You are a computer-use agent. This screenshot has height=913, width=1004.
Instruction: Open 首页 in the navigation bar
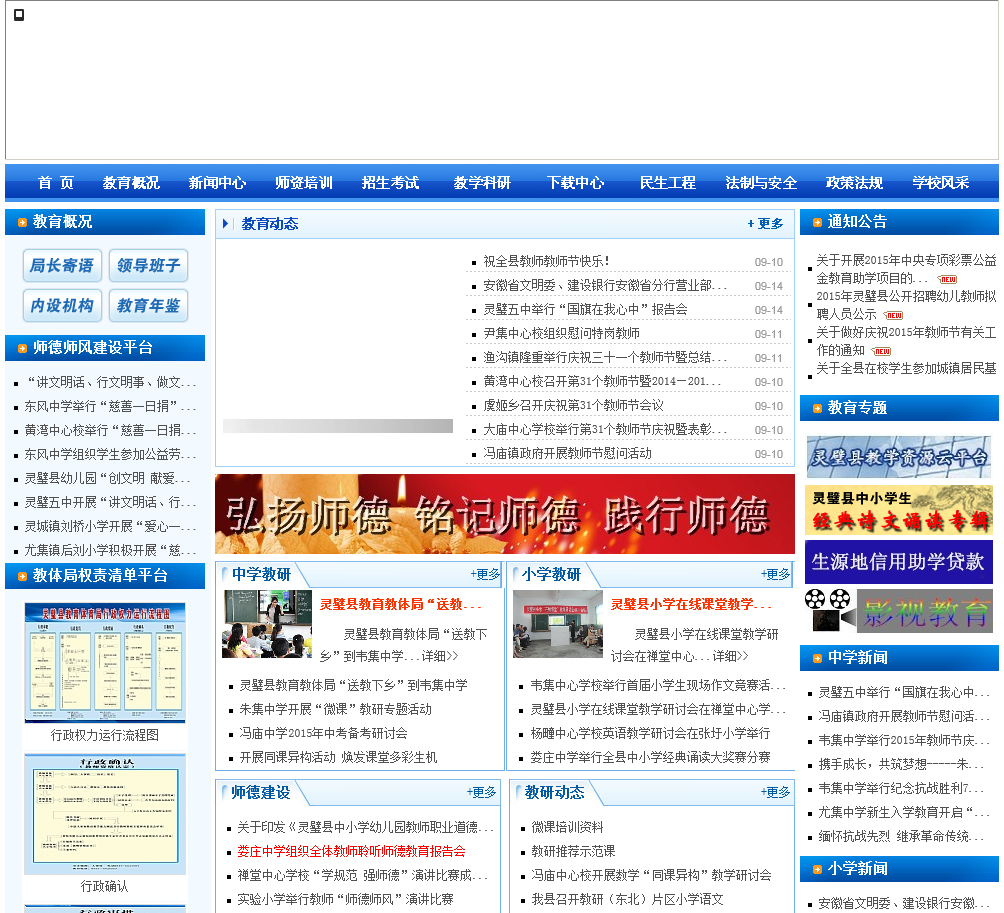(56, 183)
